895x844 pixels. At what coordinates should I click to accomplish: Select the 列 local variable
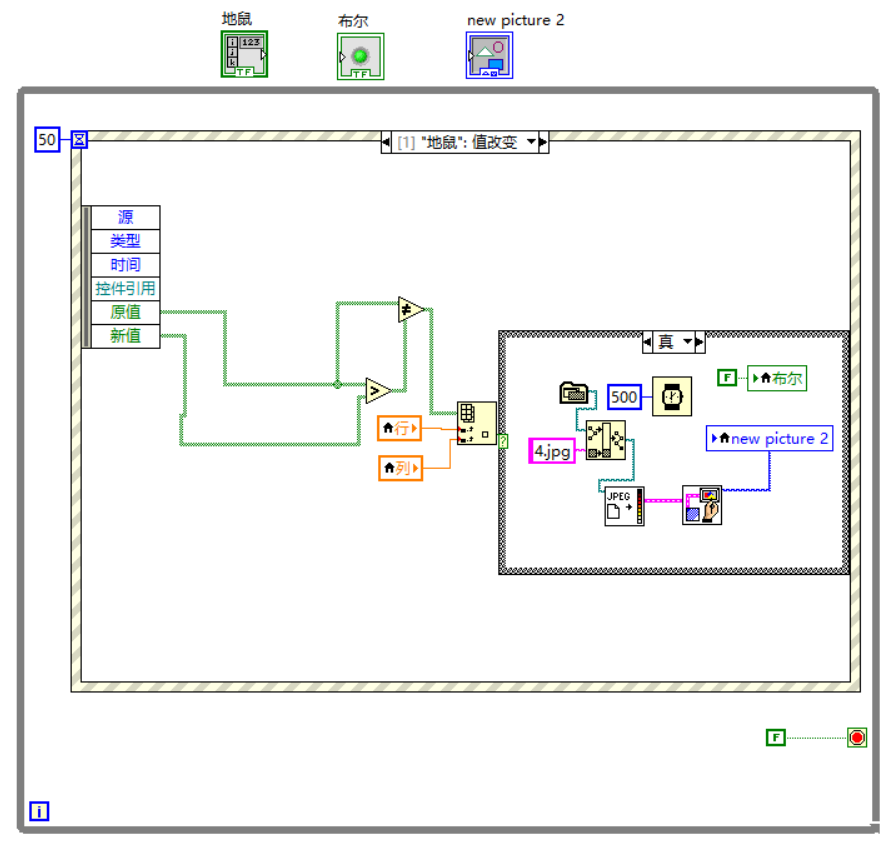coord(400,468)
